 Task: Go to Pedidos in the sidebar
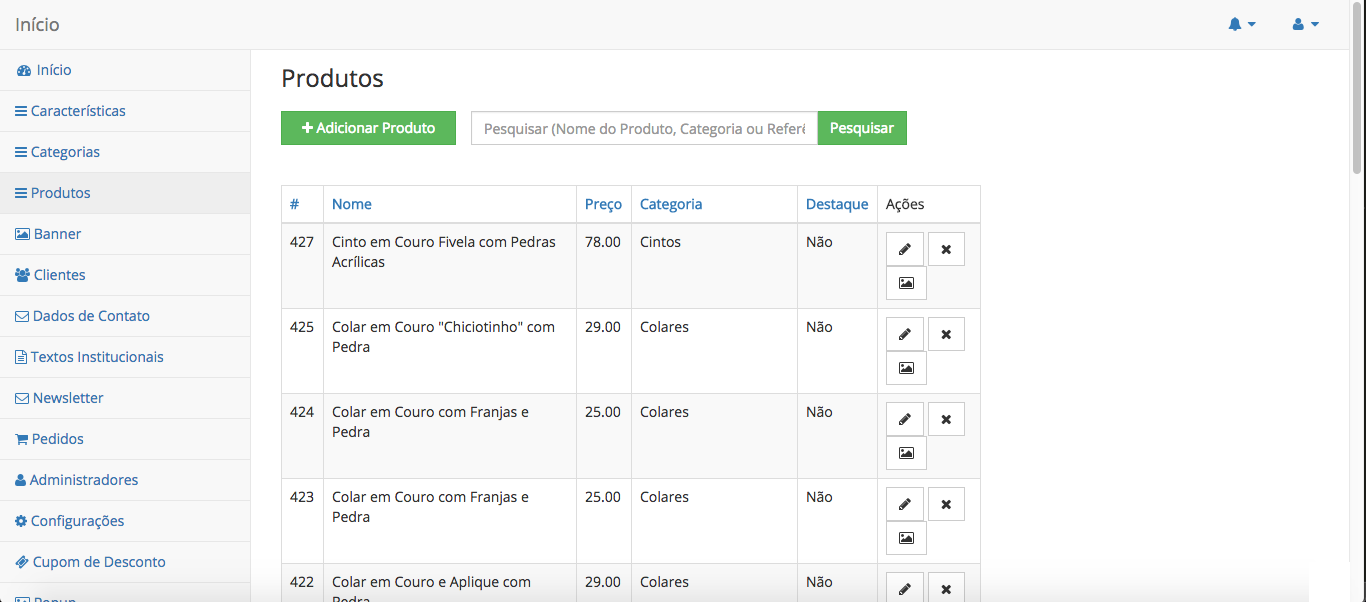(x=57, y=439)
